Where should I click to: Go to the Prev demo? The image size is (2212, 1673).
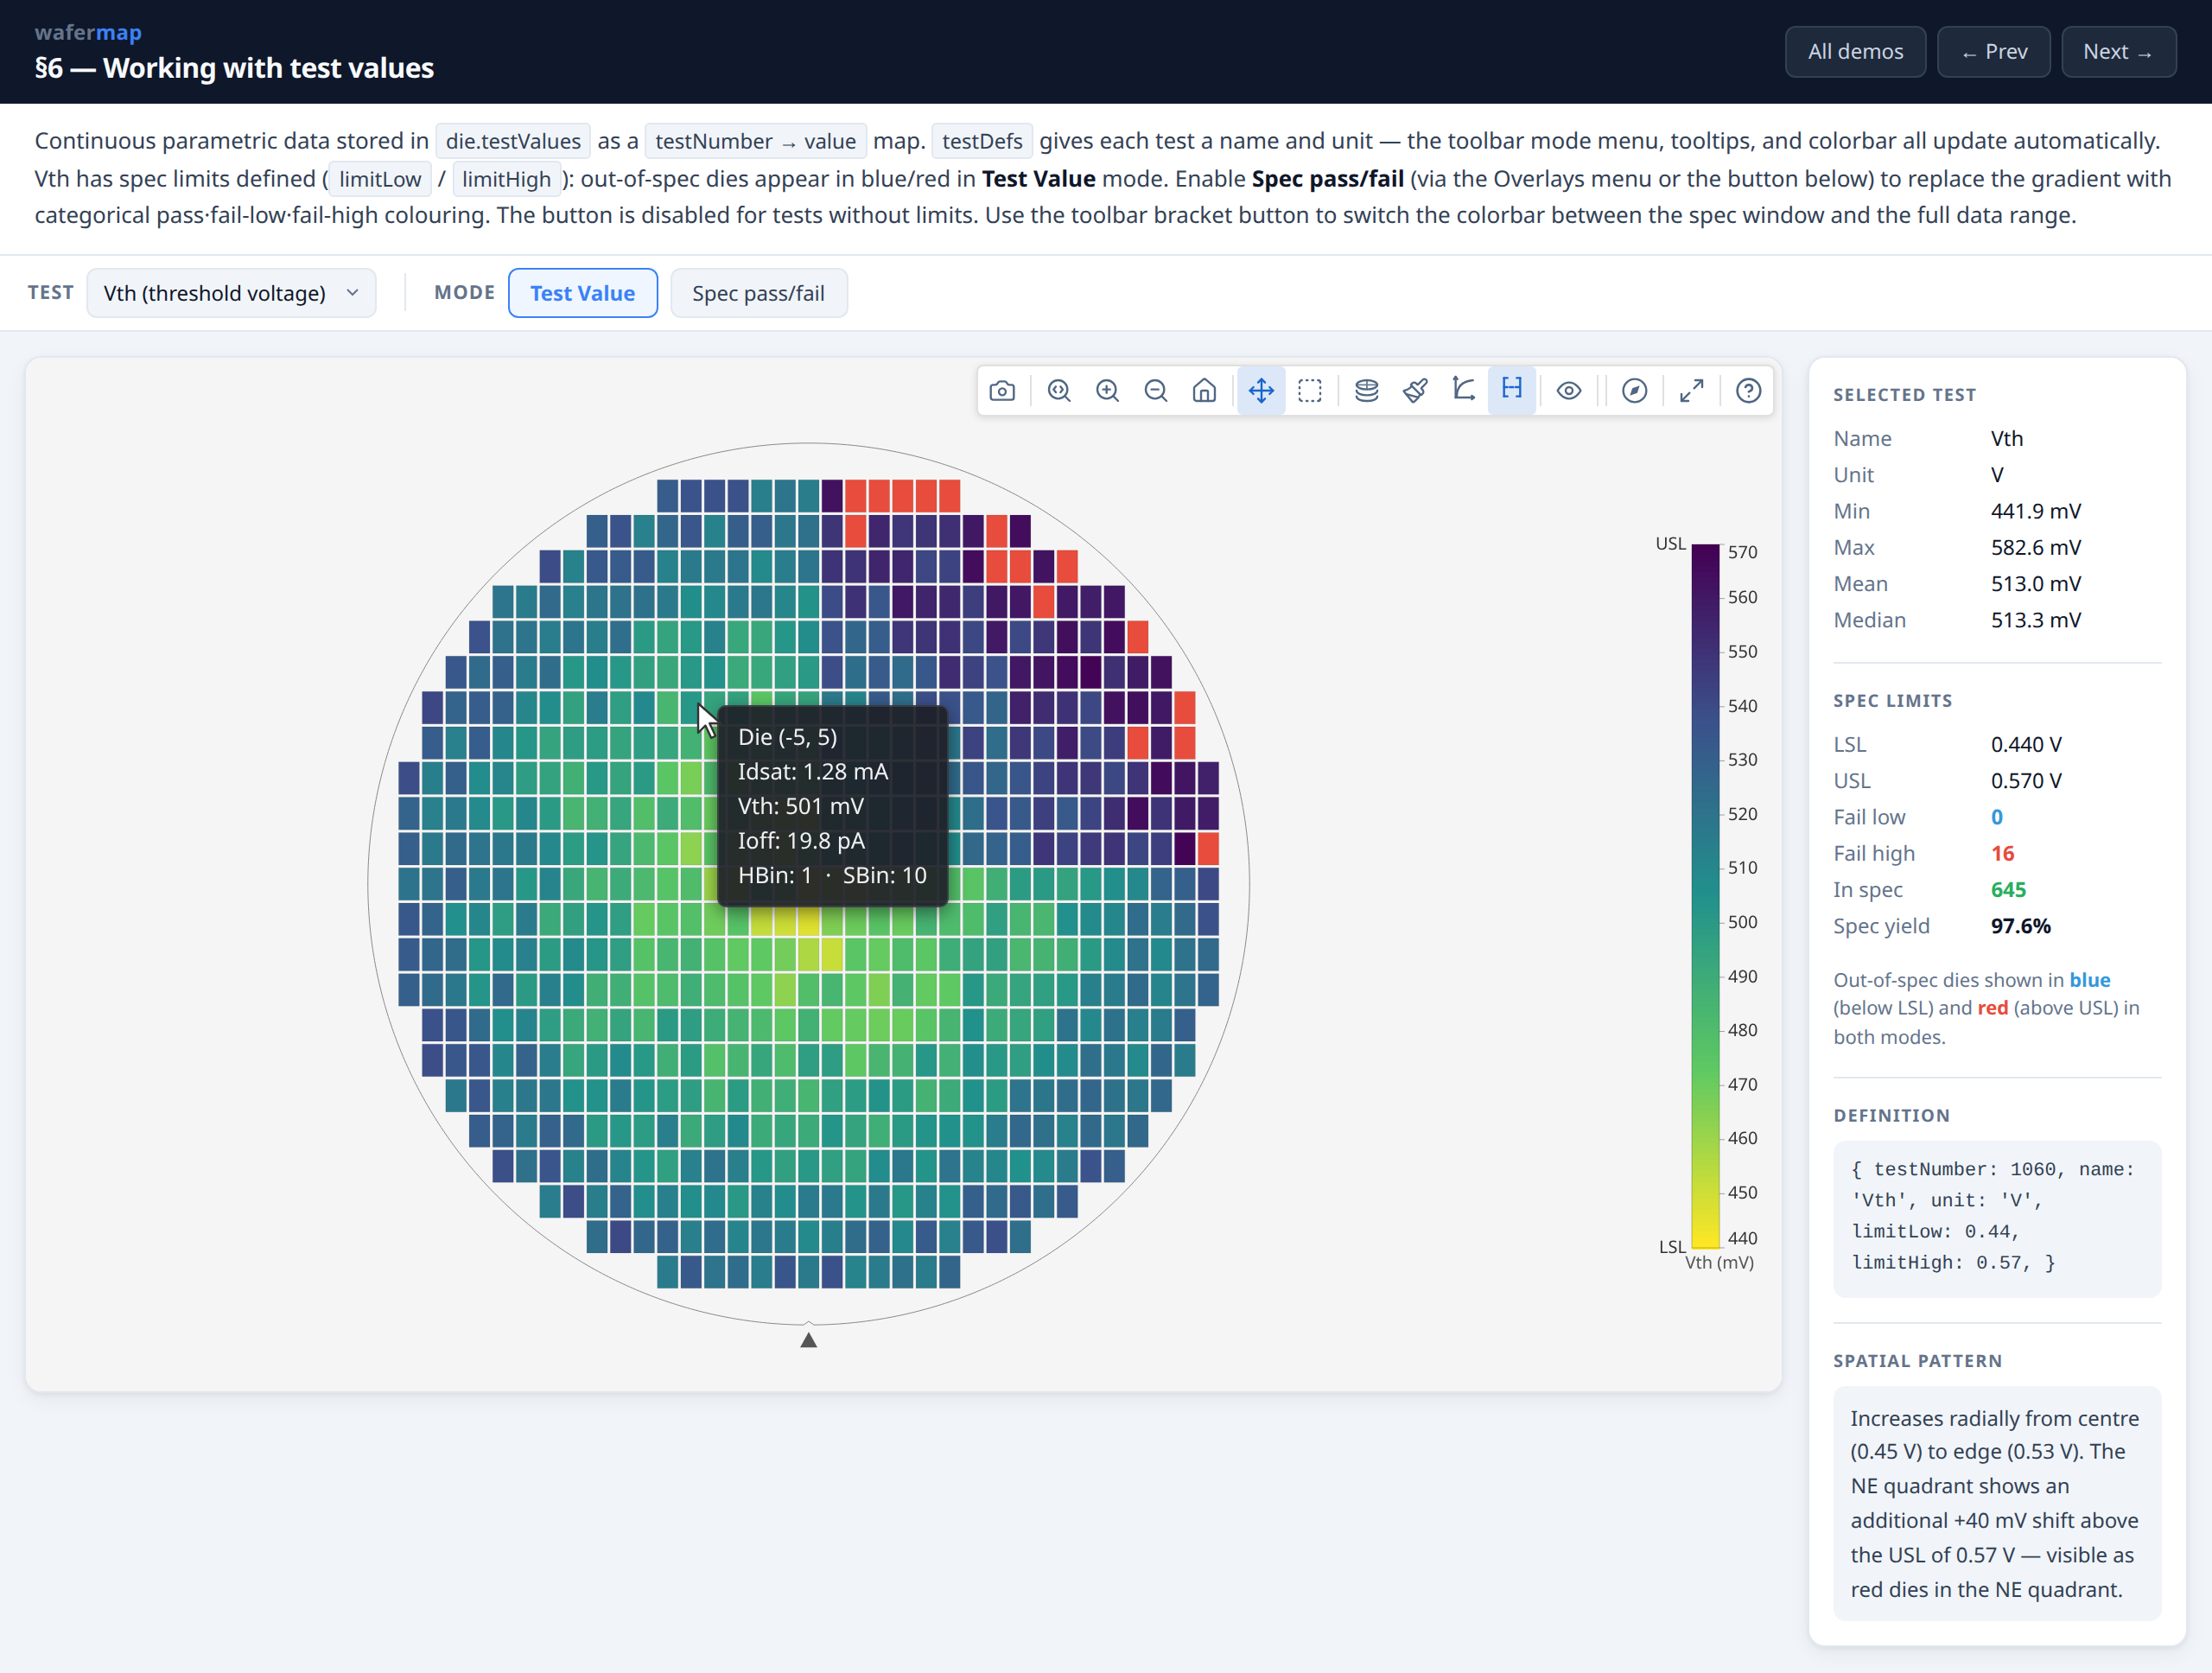coord(1993,52)
